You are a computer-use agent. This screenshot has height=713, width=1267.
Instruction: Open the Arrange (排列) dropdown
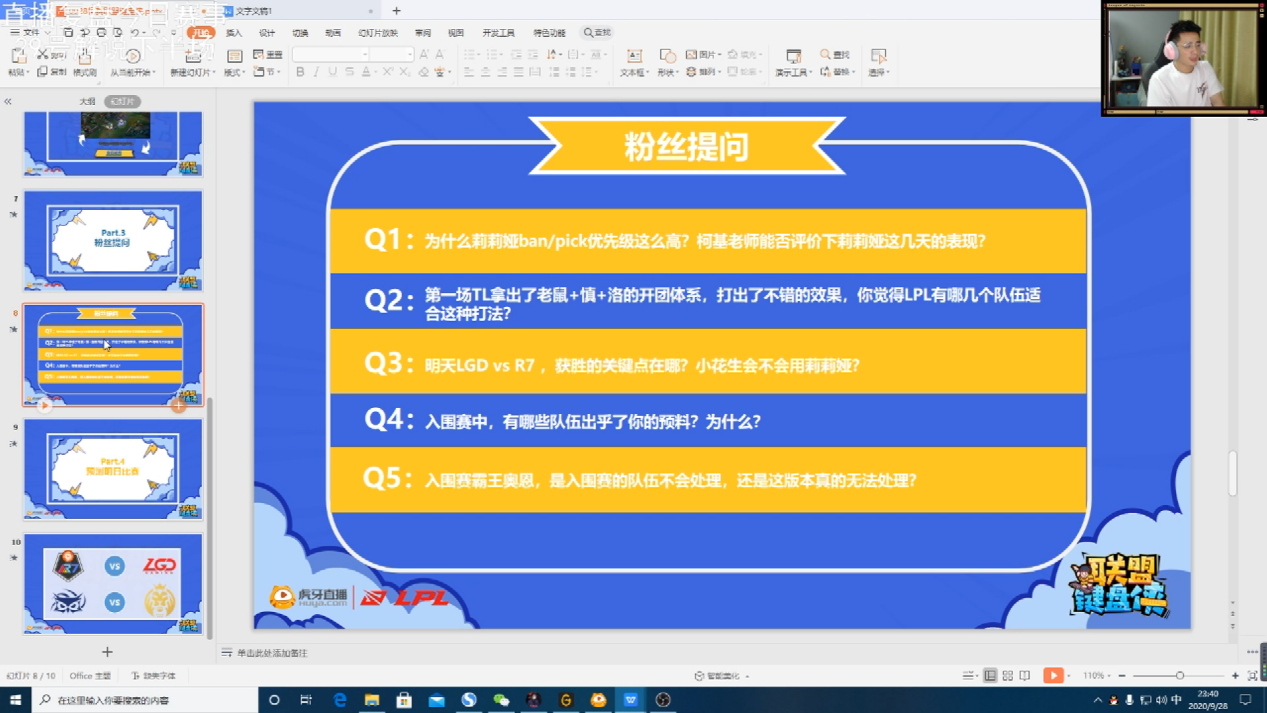point(703,72)
